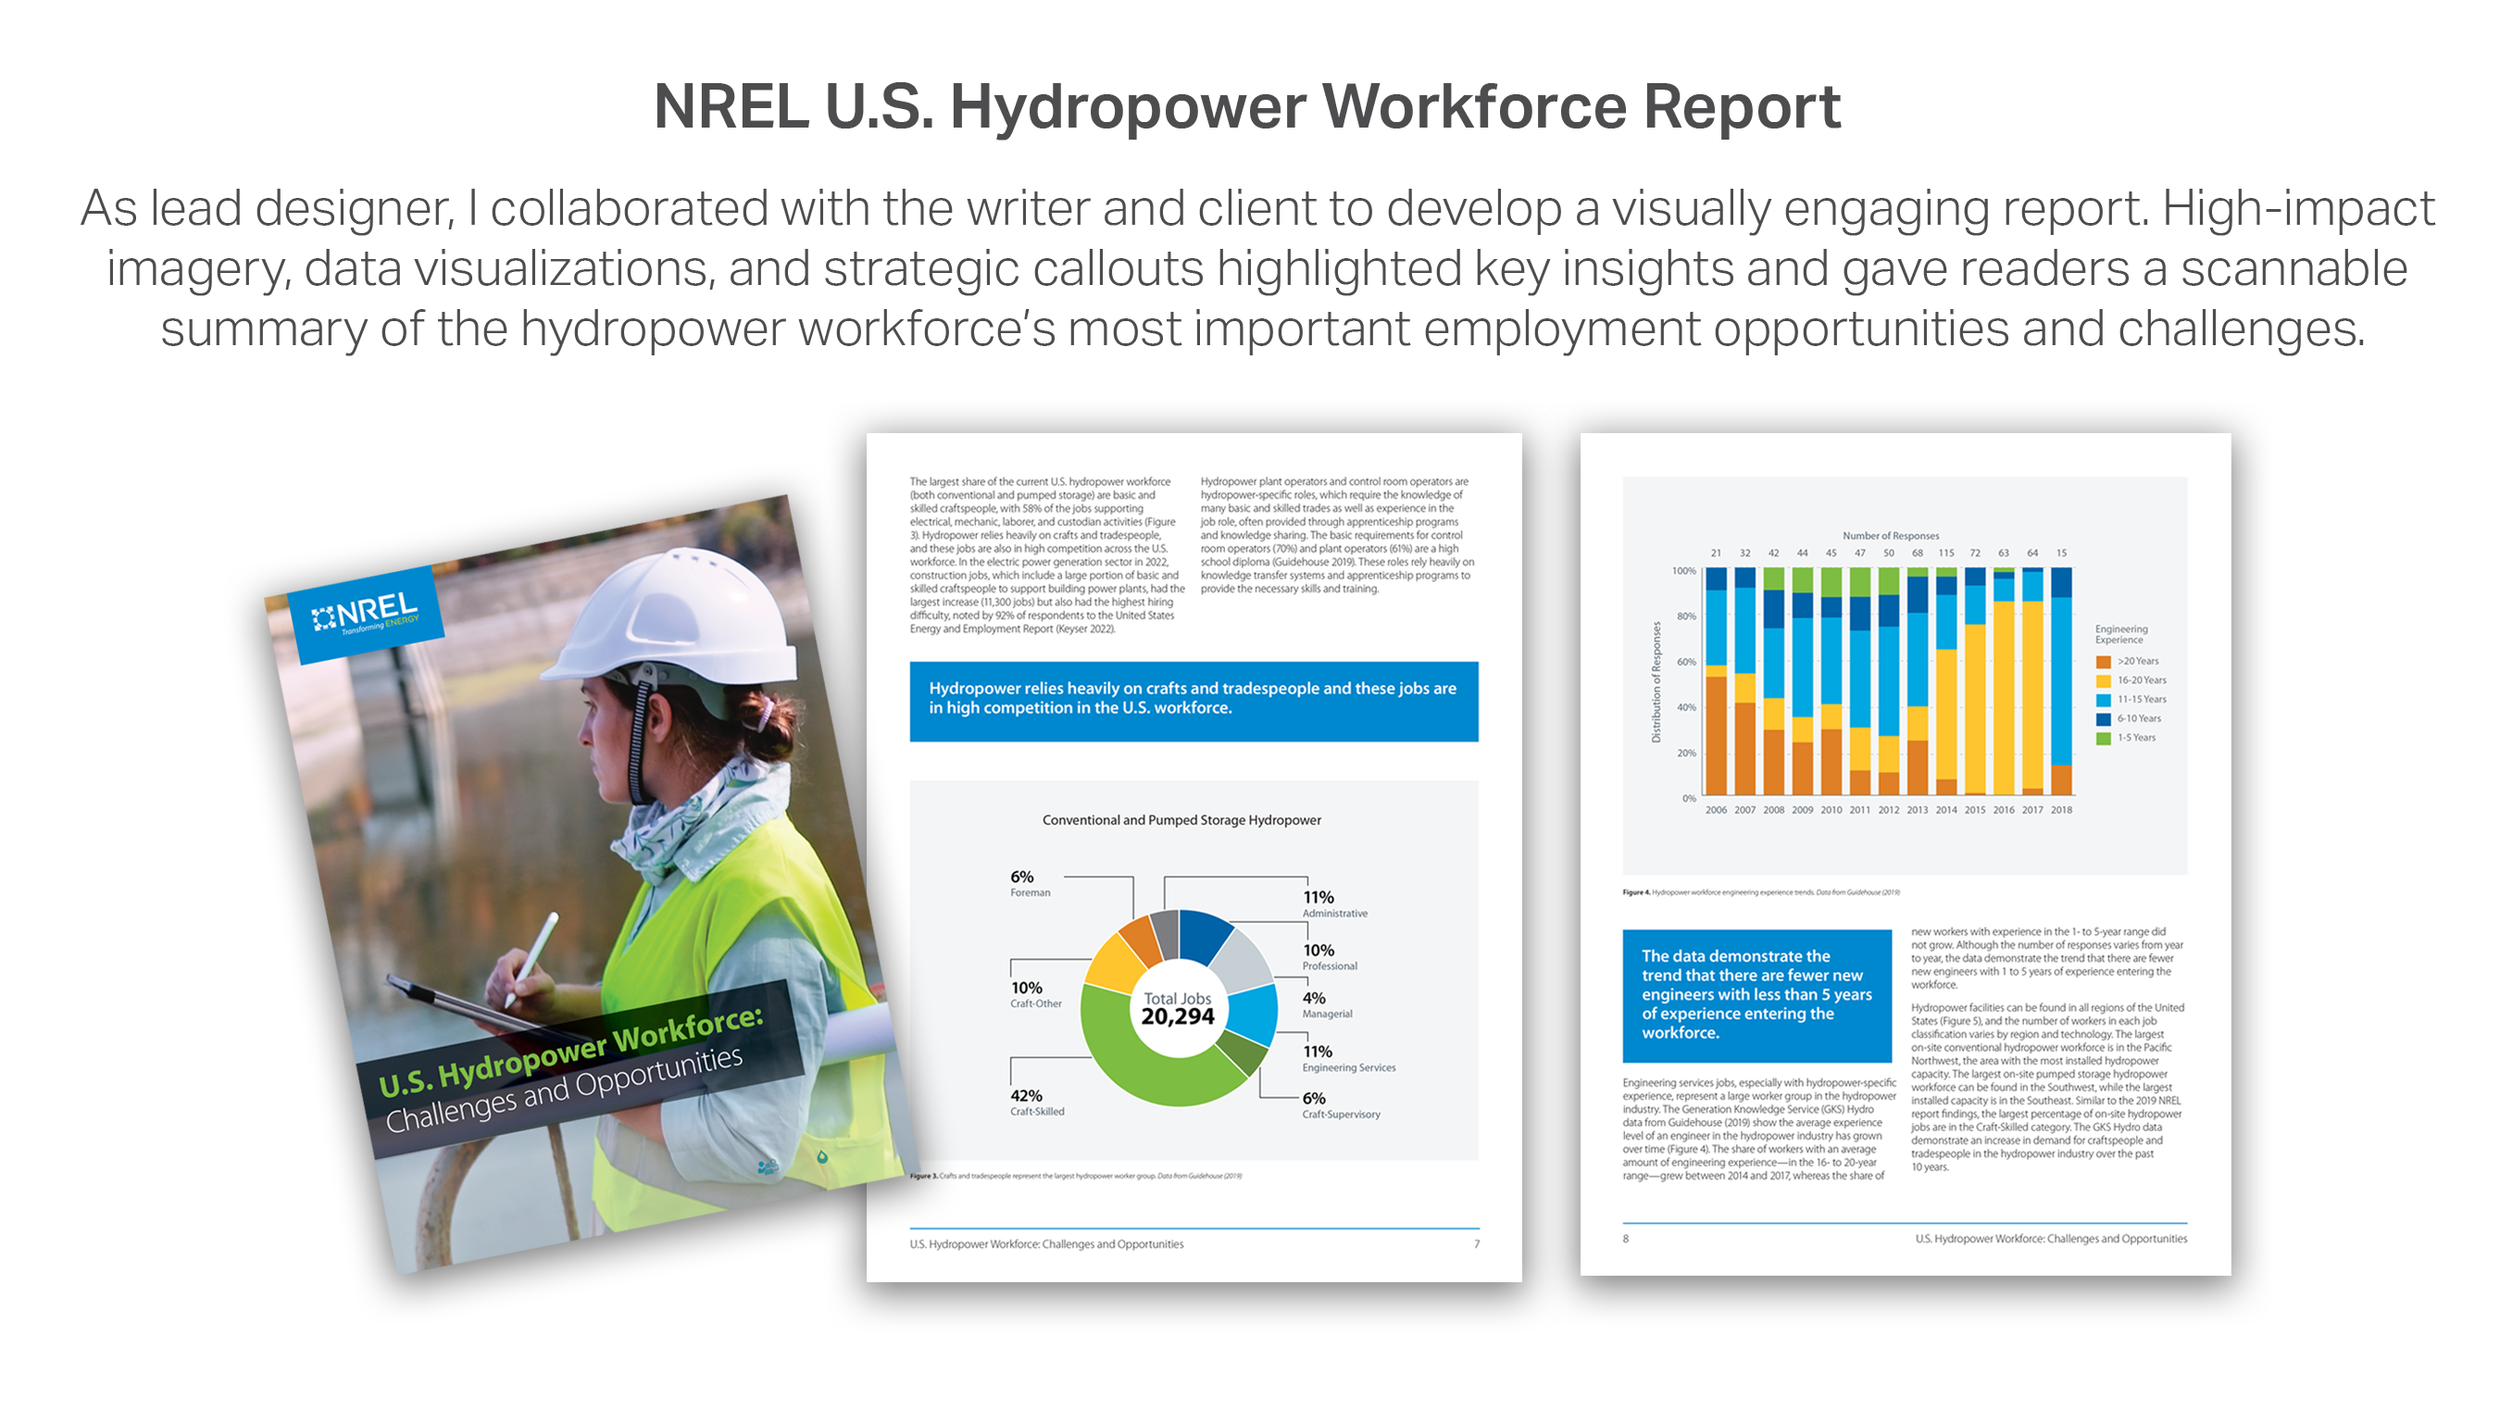Screen dimensions: 2500x1407
Task: Click the water drop icon on the cover
Action: pyautogui.click(x=822, y=1157)
